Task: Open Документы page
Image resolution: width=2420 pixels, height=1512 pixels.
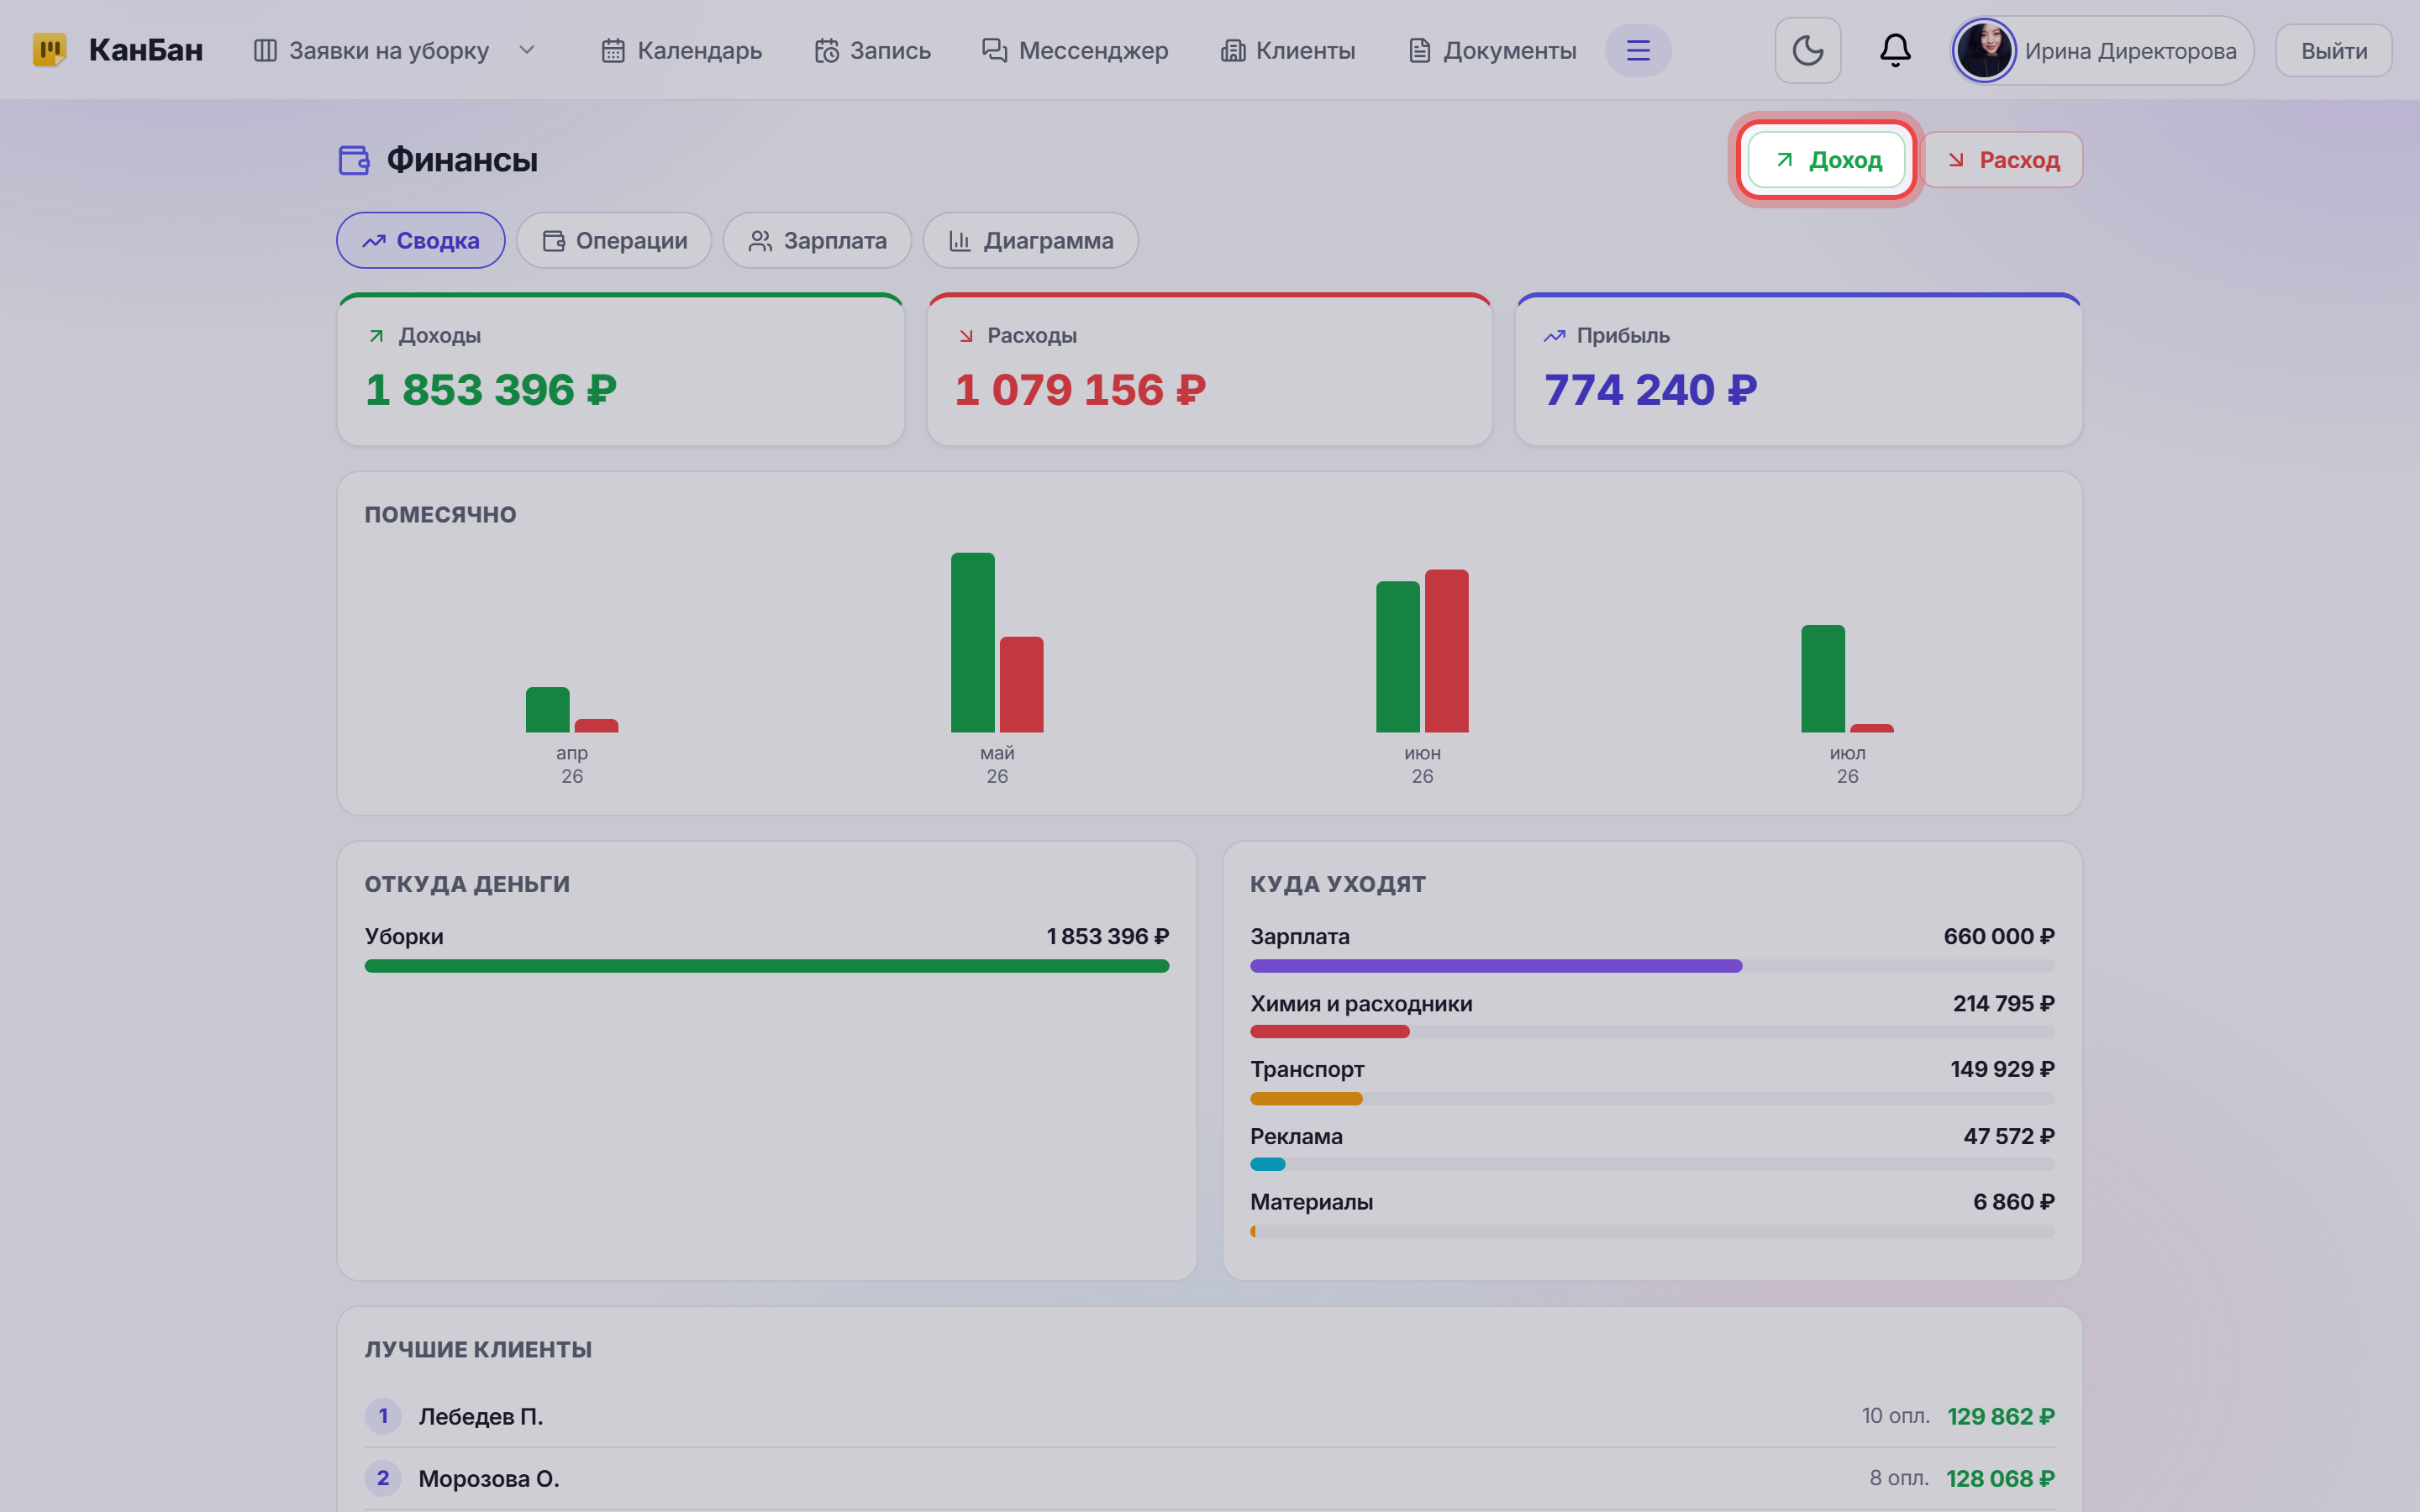Action: 1492,50
